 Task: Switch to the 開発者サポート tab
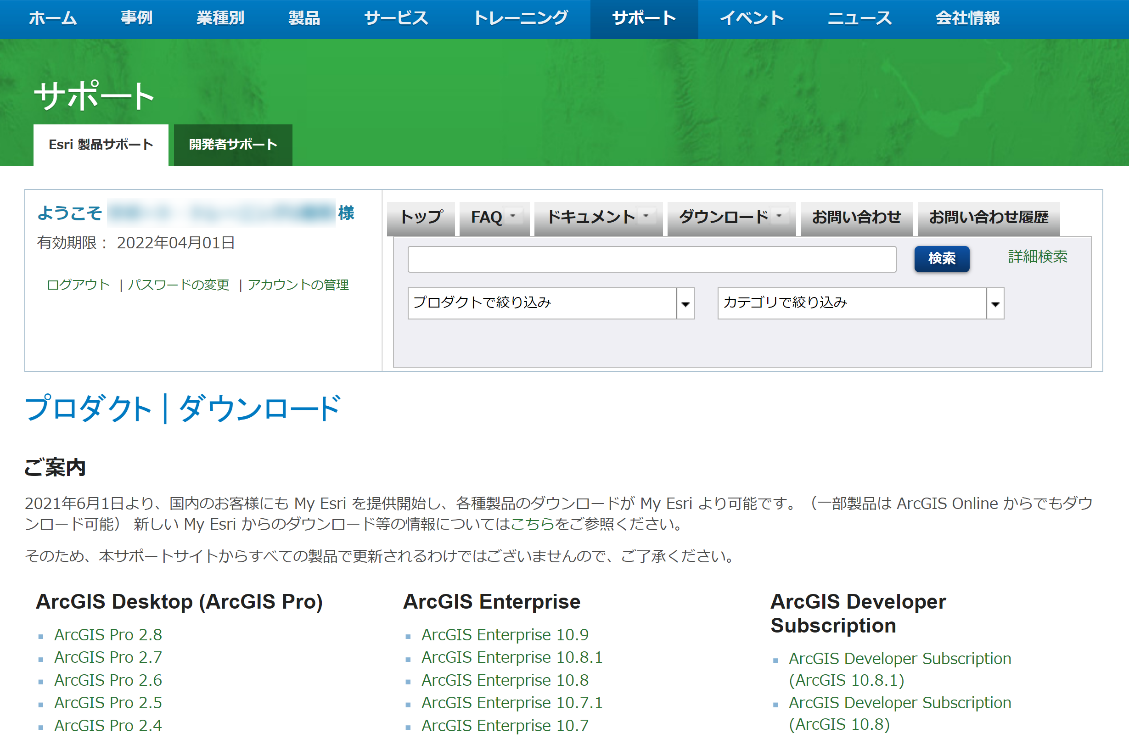coord(233,145)
